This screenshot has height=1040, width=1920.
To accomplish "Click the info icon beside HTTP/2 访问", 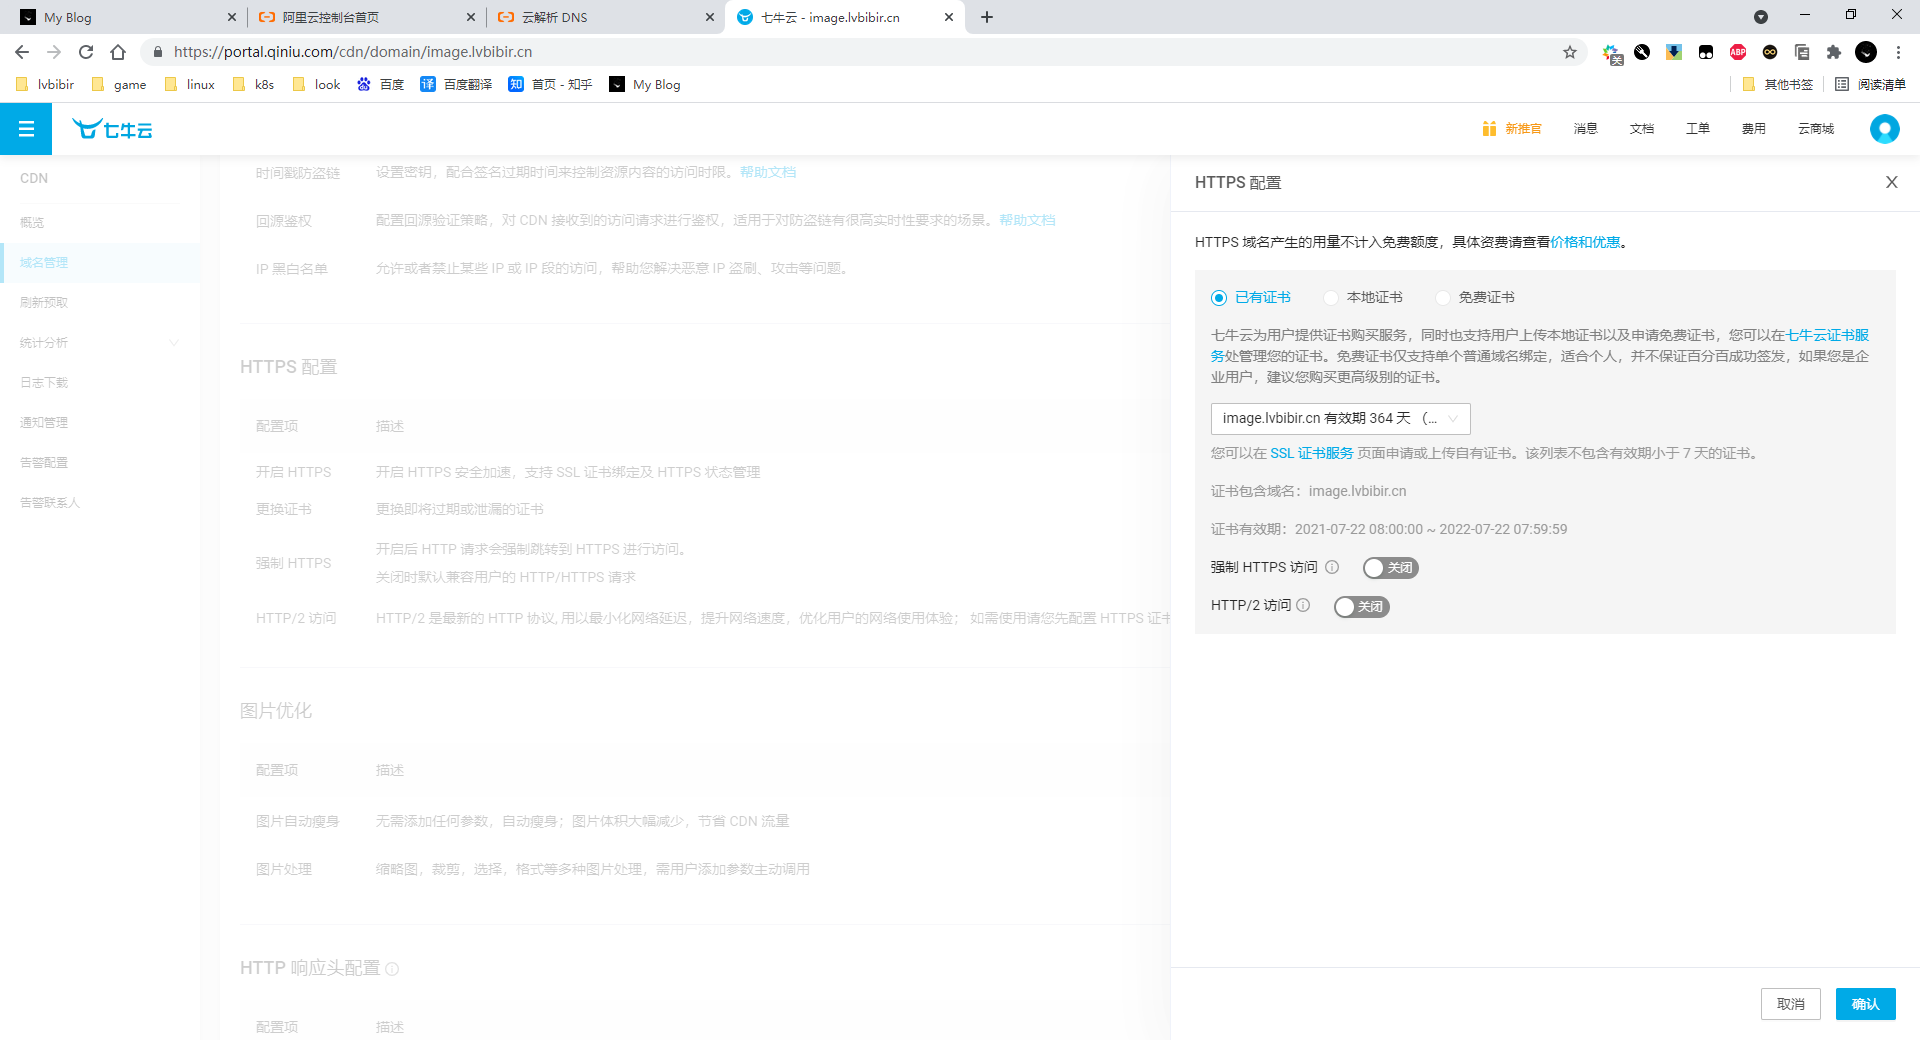I will tap(1303, 605).
